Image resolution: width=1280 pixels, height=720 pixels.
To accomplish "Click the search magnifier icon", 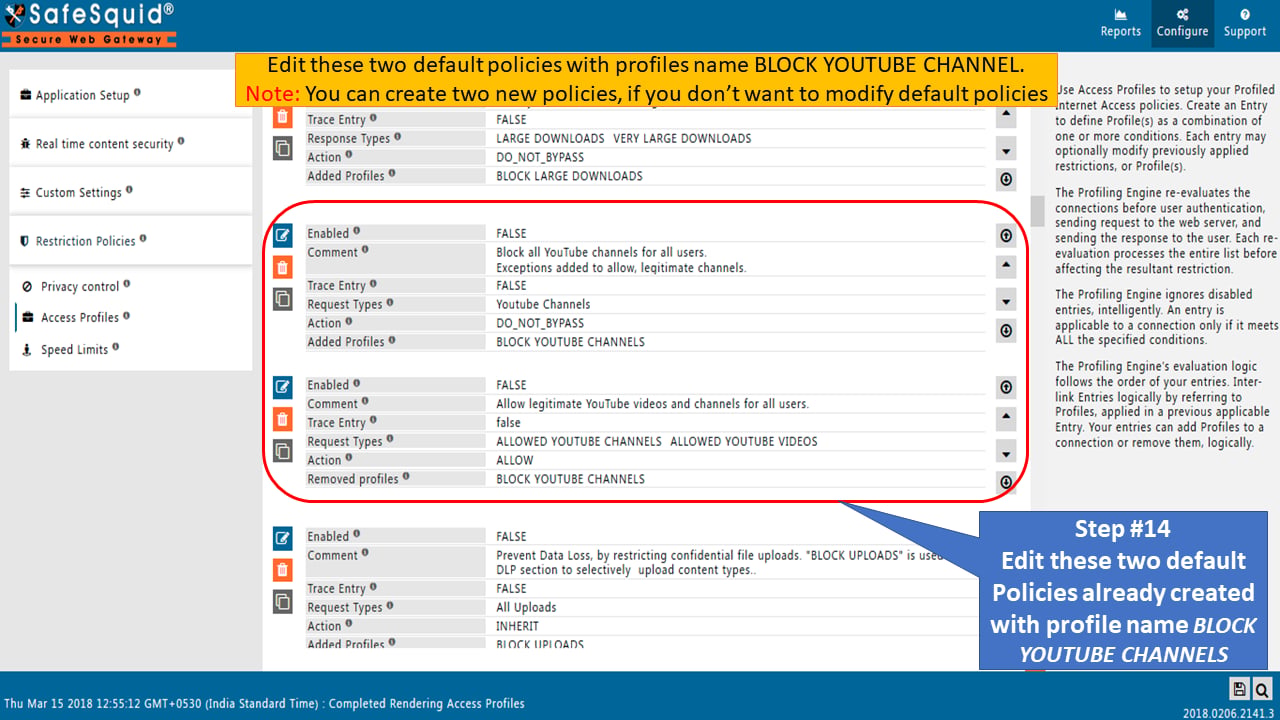I will pos(1261,688).
